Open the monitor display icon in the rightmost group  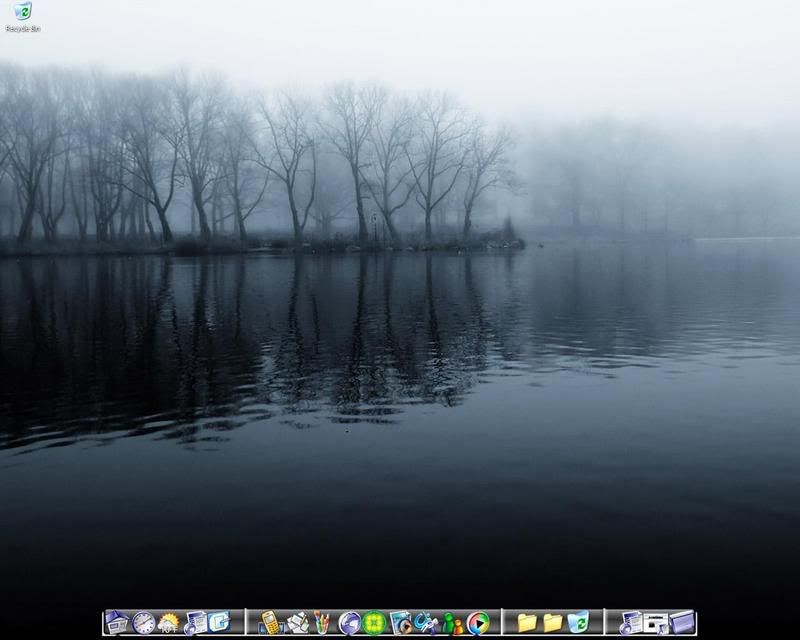[x=656, y=621]
